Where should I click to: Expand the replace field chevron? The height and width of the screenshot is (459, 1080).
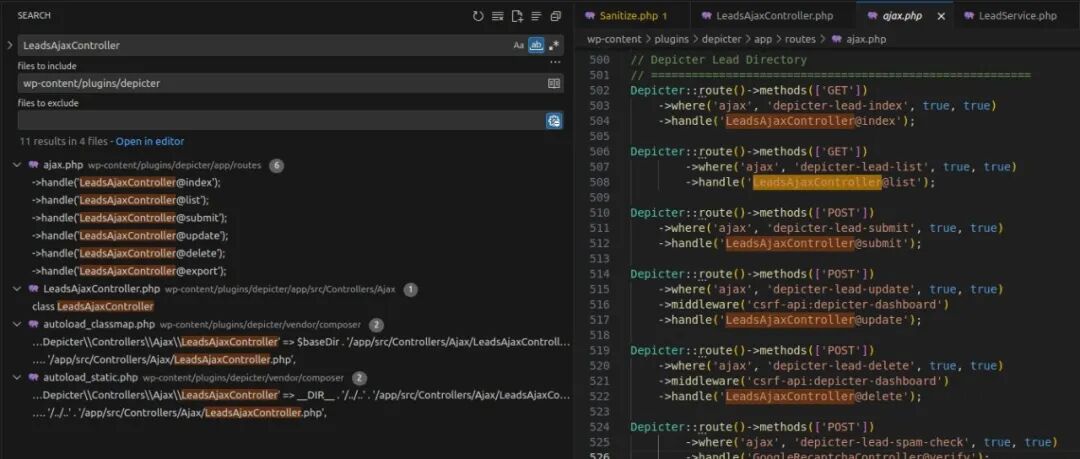pyautogui.click(x=9, y=45)
